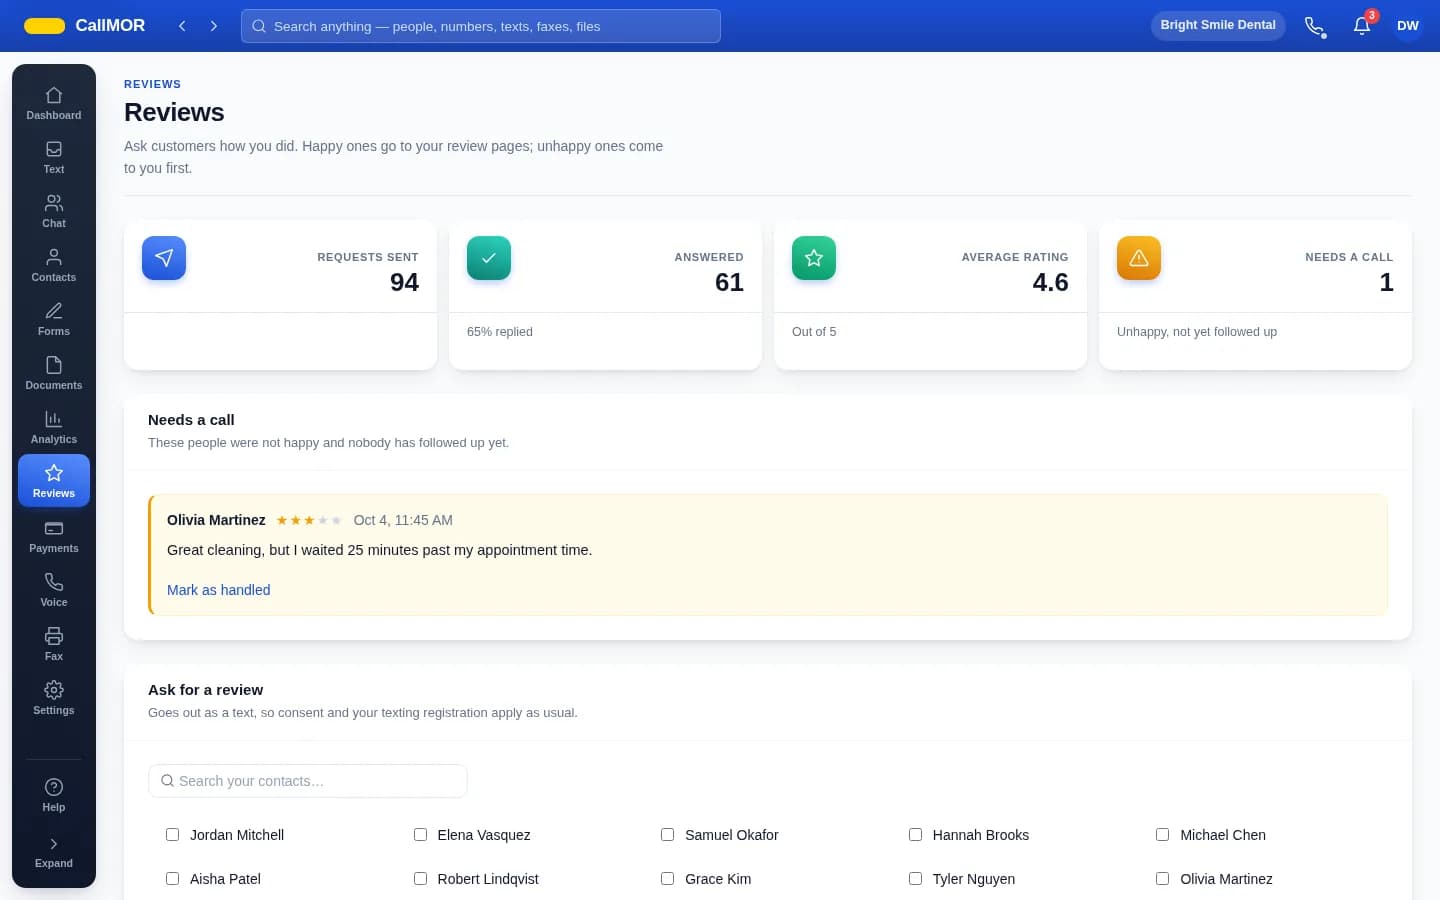Check Olivia Martinez in the contact list
The width and height of the screenshot is (1440, 900).
(x=1162, y=879)
